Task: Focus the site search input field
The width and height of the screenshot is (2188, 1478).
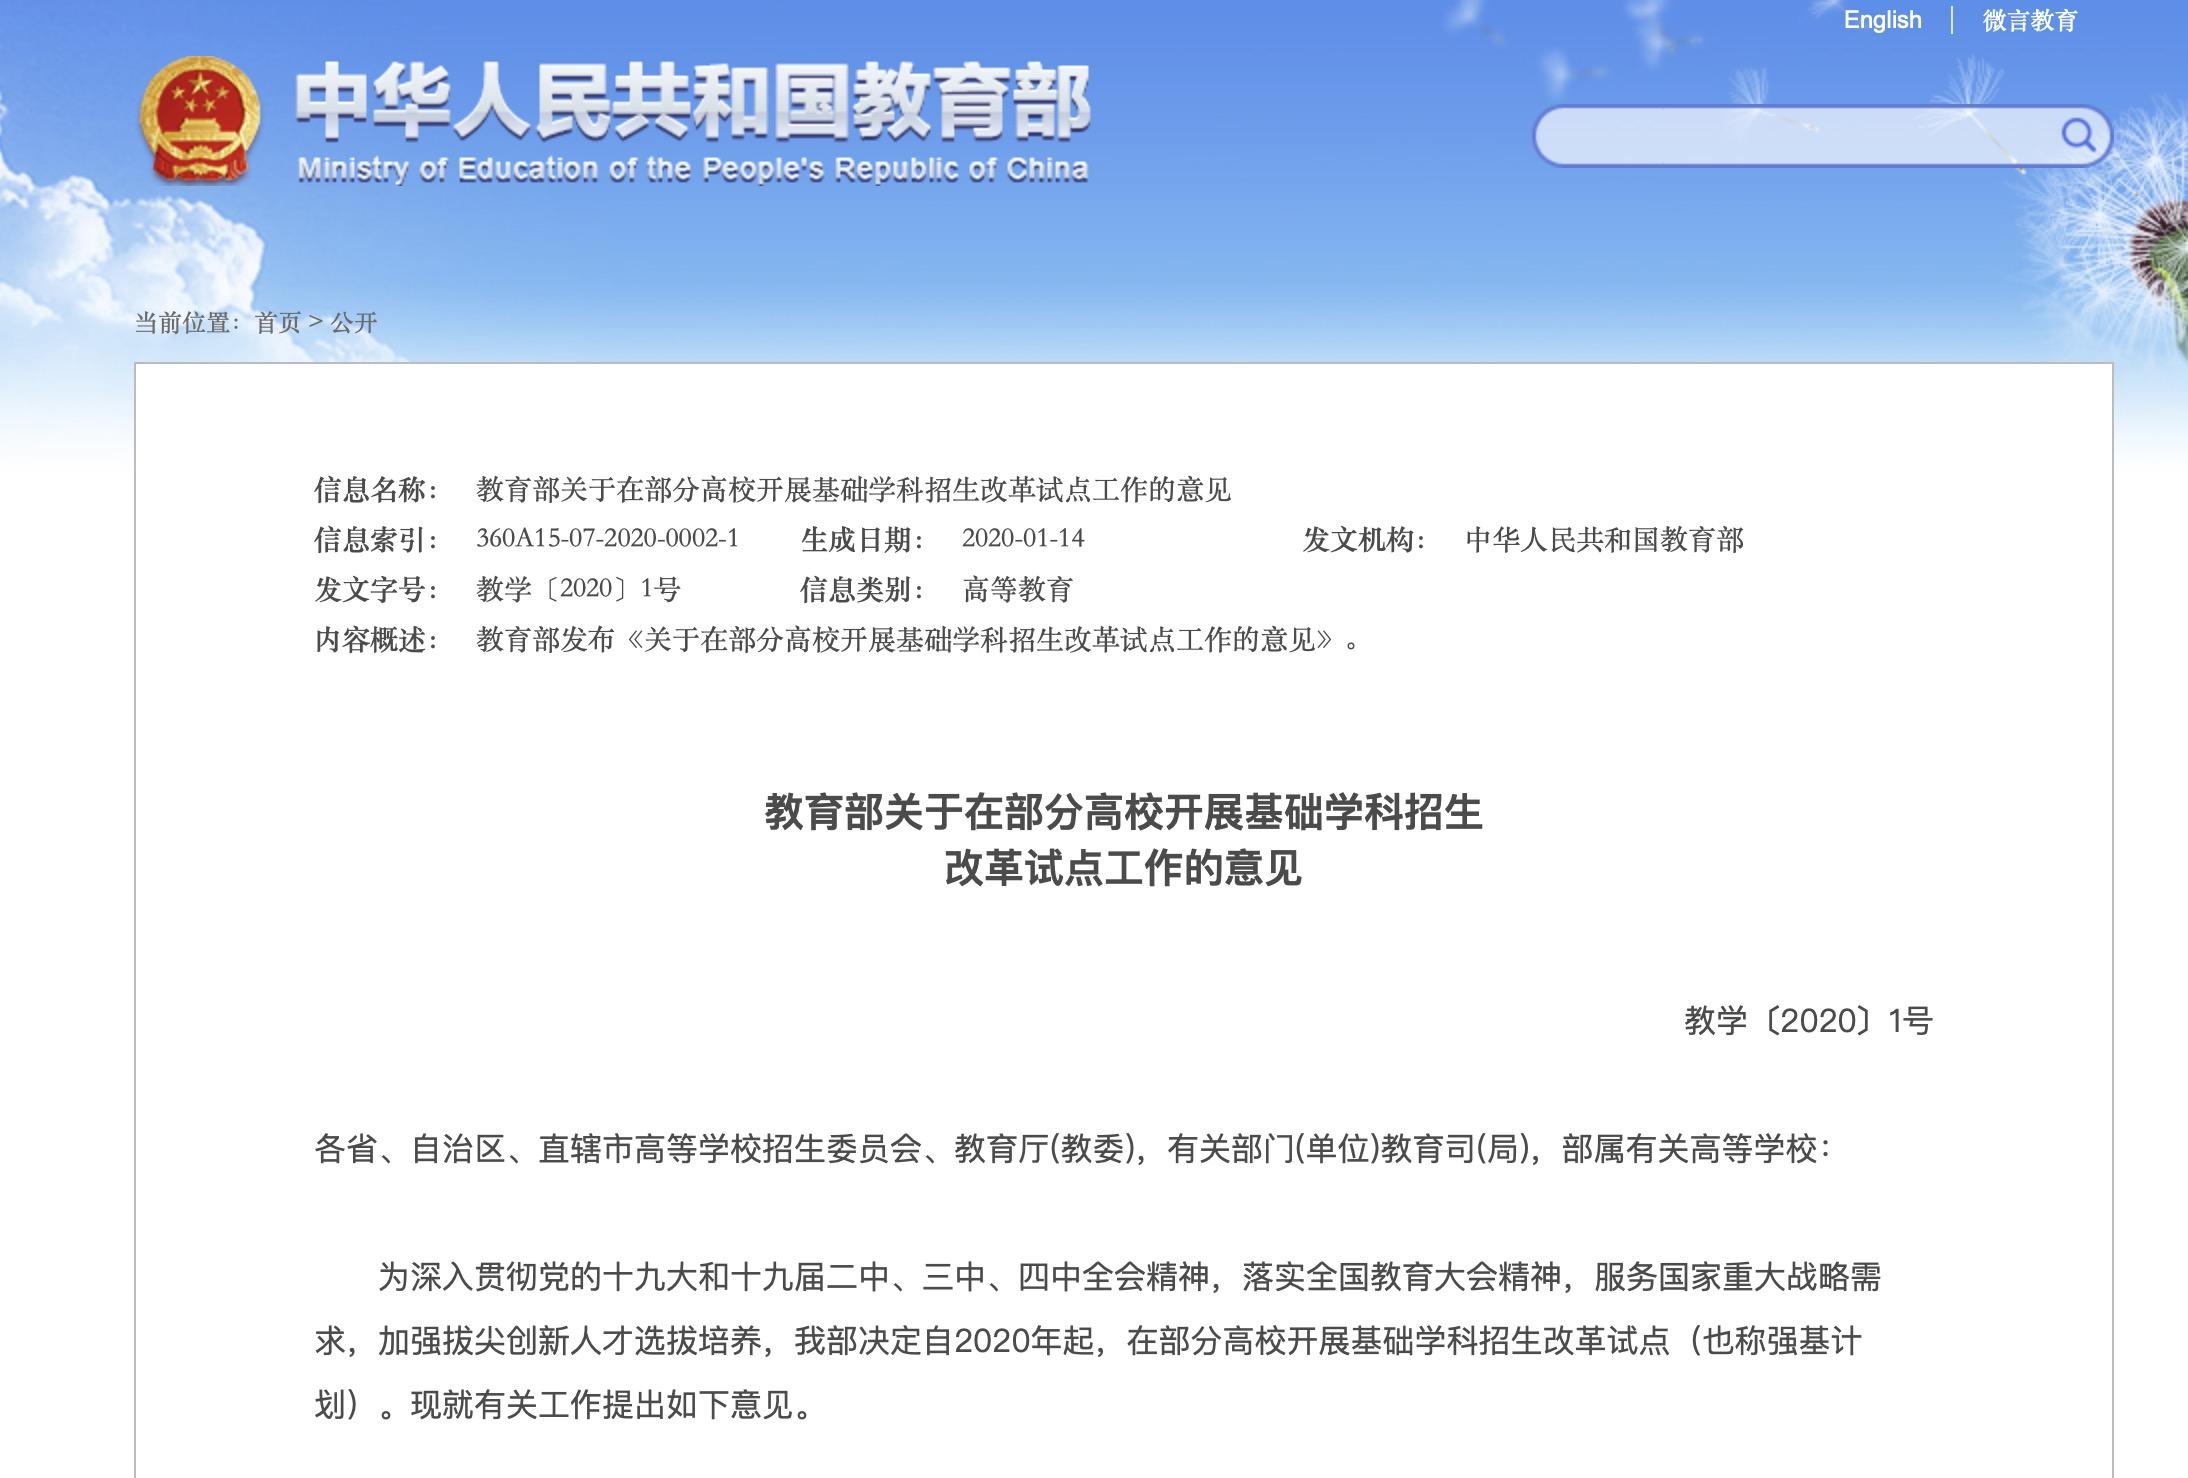Action: pos(1821,136)
